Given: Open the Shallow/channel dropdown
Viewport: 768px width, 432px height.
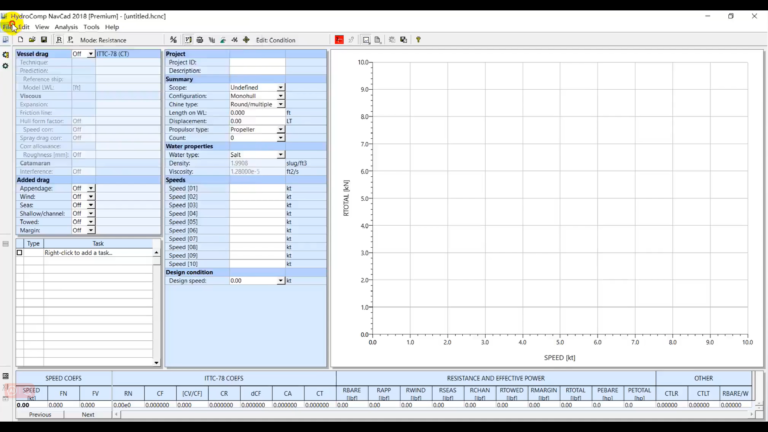Looking at the screenshot, I should click(91, 214).
